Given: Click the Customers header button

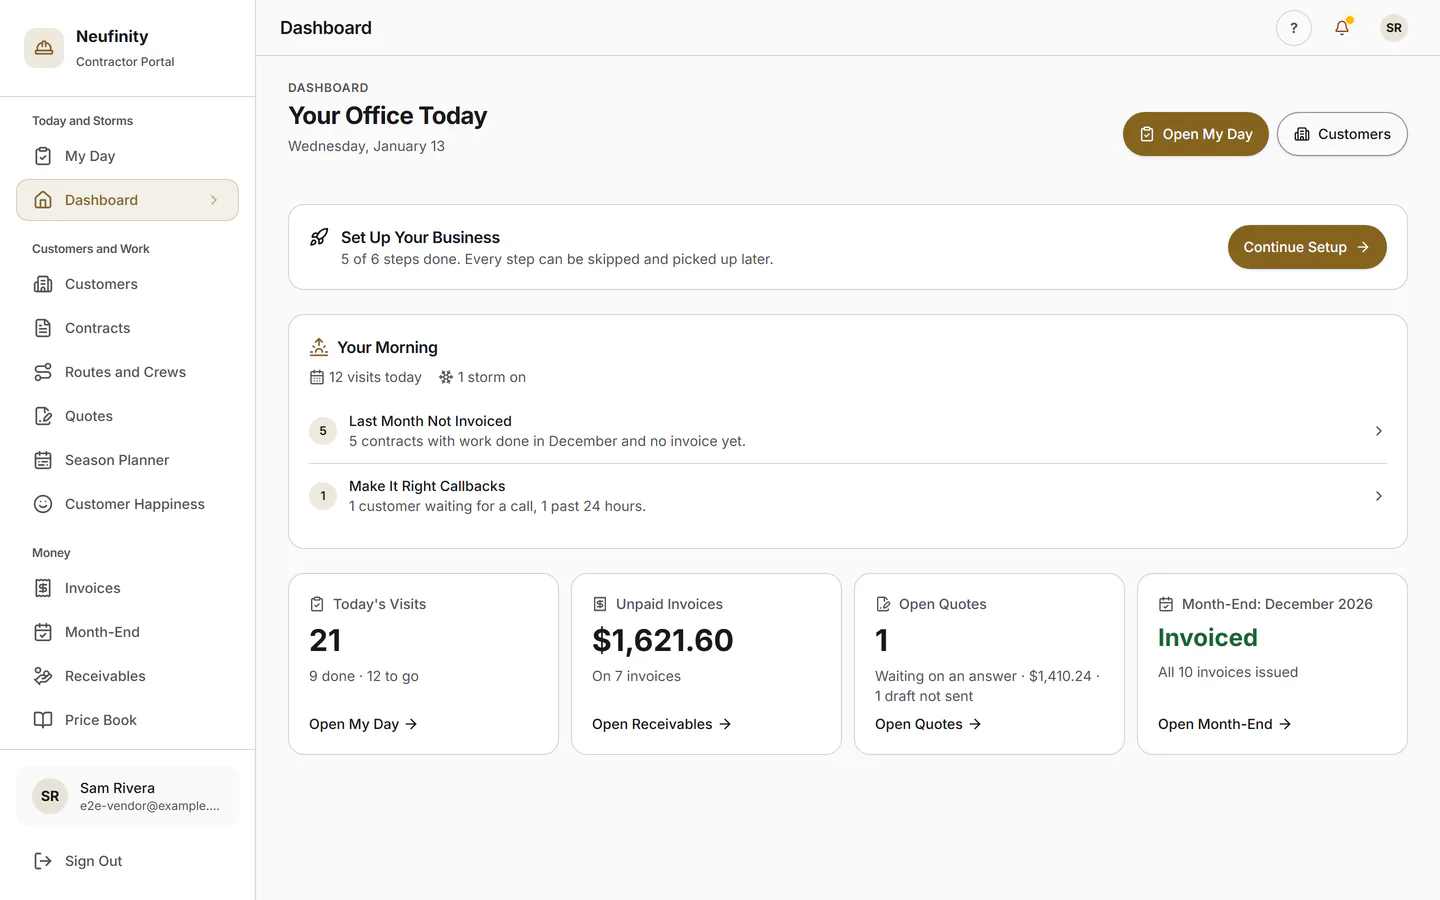Looking at the screenshot, I should tap(1342, 134).
